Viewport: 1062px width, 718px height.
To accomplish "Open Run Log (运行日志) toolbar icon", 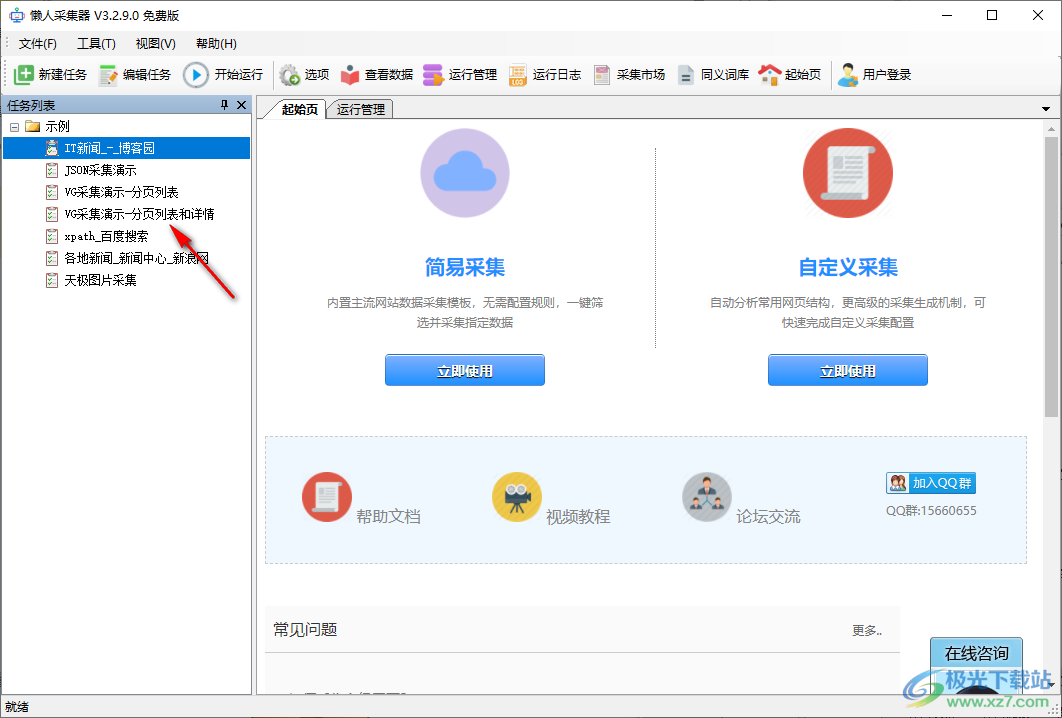I will (x=517, y=75).
